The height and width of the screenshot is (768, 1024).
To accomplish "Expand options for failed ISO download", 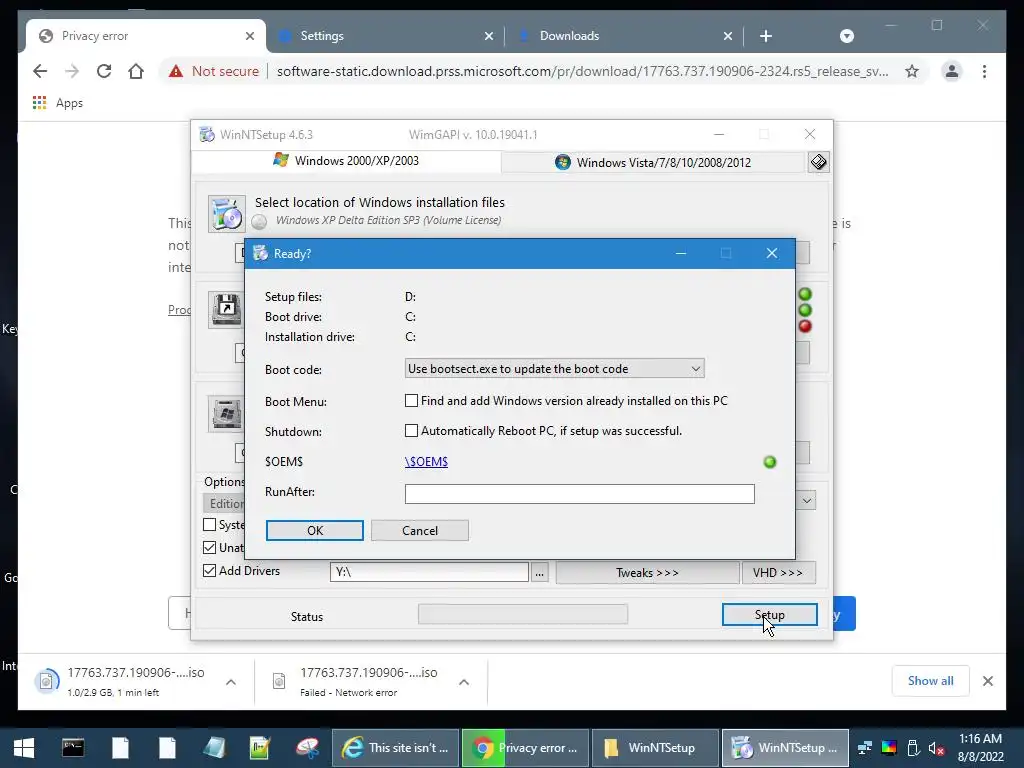I will point(464,682).
